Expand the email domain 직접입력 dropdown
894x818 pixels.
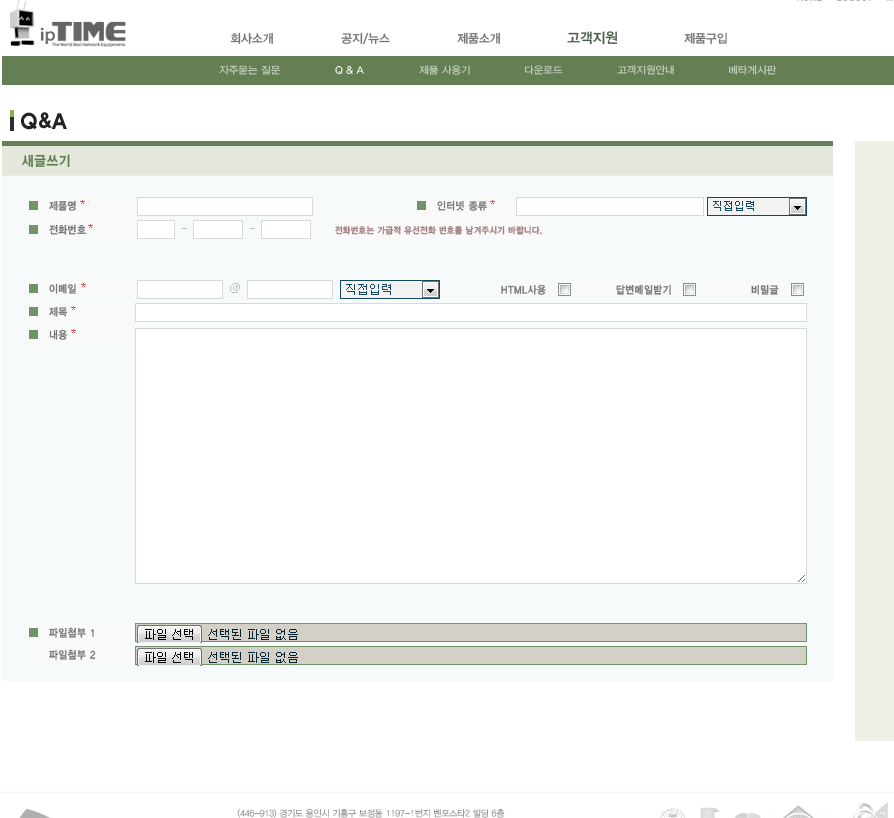(x=389, y=290)
